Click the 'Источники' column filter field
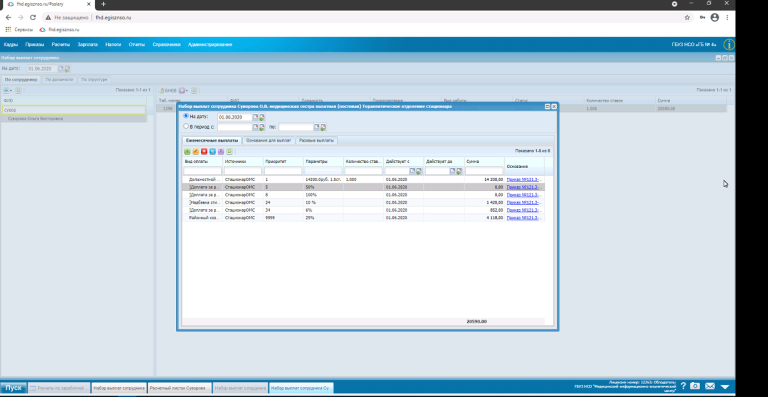The height and width of the screenshot is (397, 768). [x=243, y=171]
